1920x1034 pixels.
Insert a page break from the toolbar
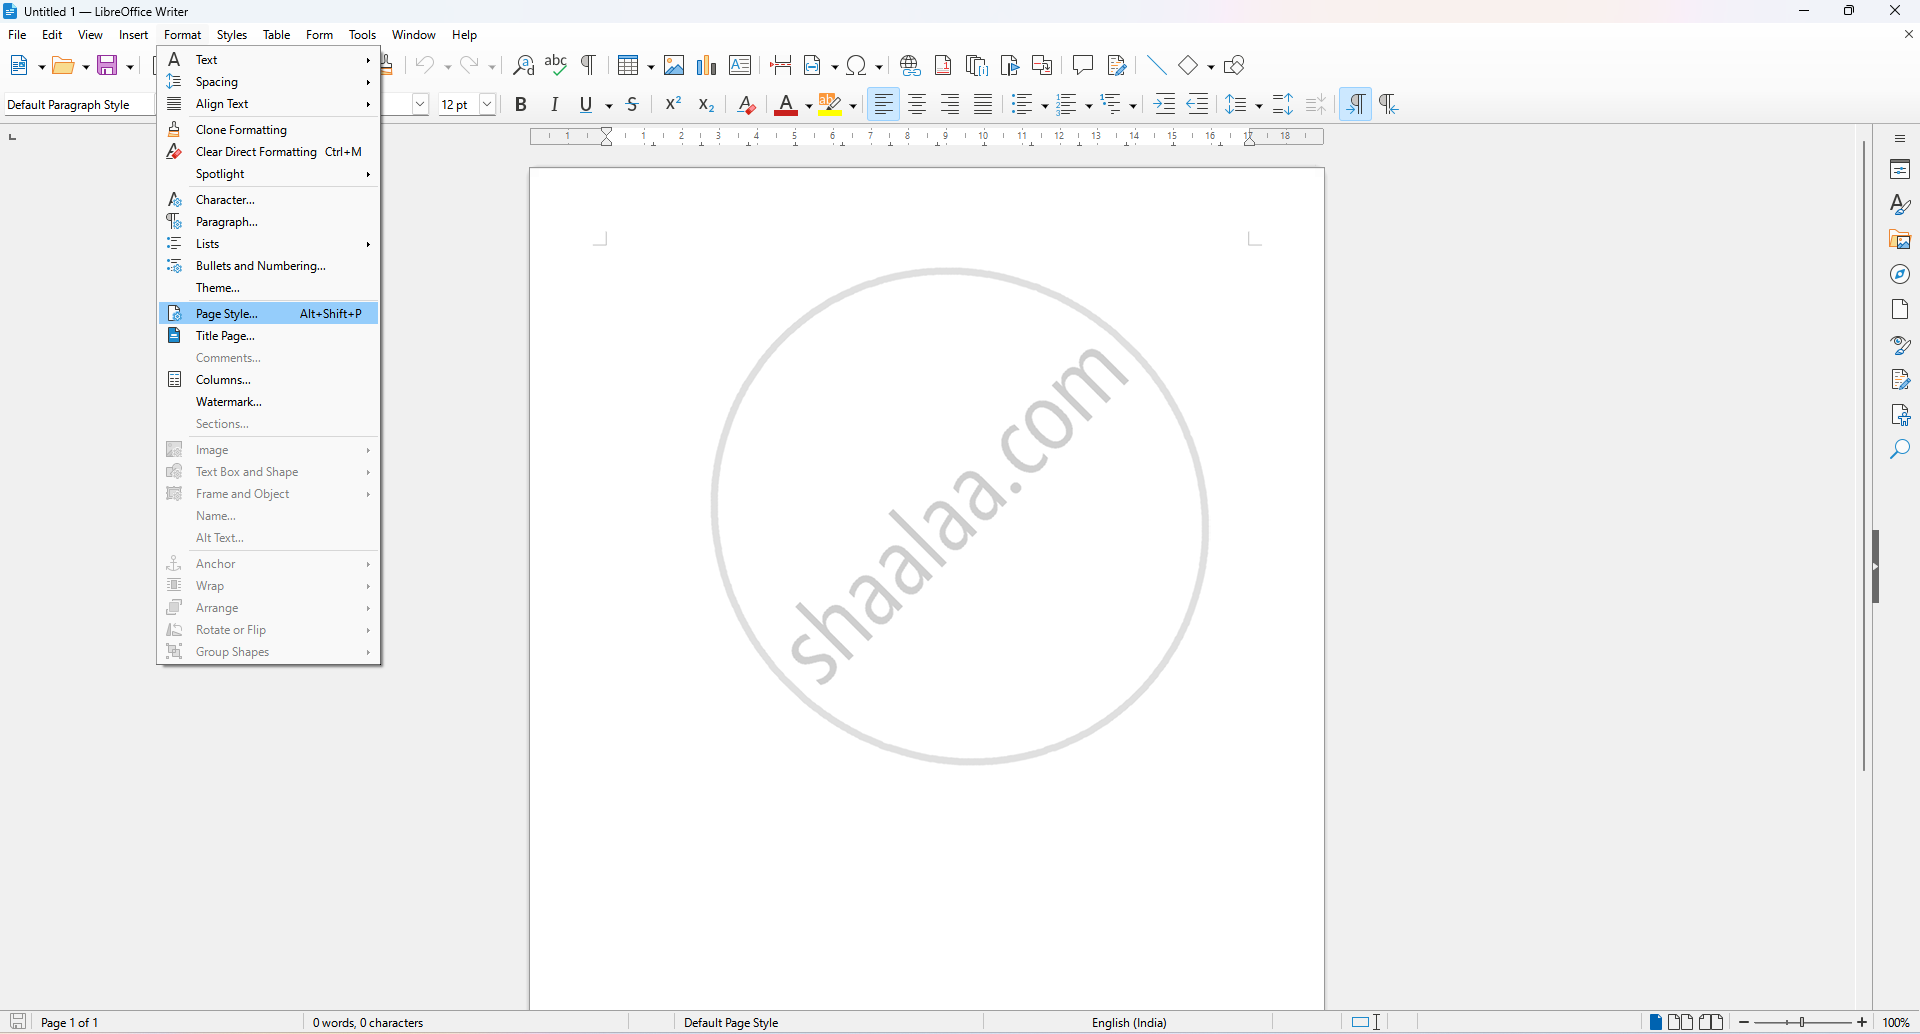point(781,66)
